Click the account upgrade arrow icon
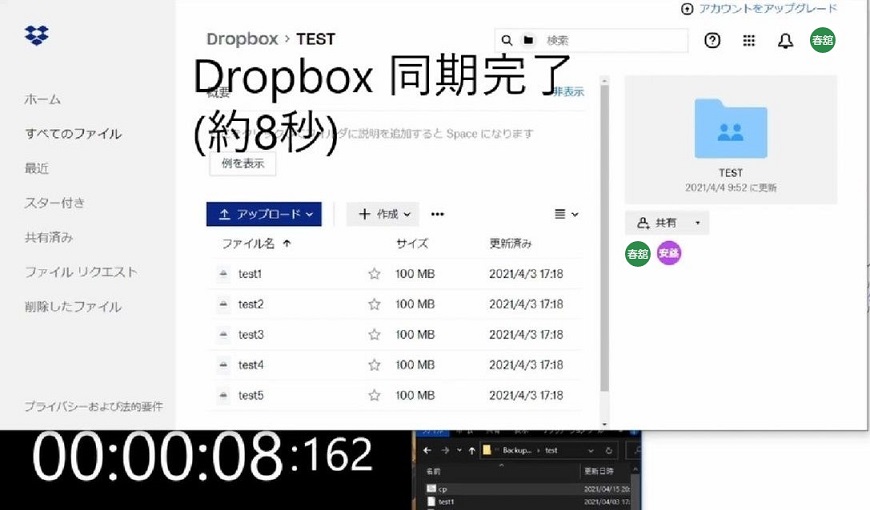This screenshot has height=510, width=870. pos(687,9)
